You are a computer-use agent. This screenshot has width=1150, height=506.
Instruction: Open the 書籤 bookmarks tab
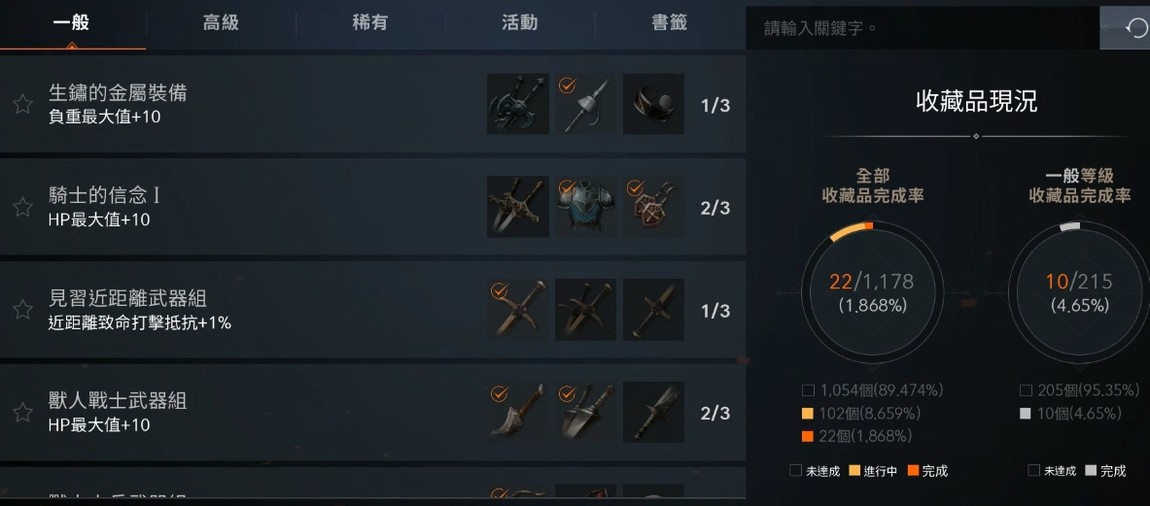(x=670, y=23)
